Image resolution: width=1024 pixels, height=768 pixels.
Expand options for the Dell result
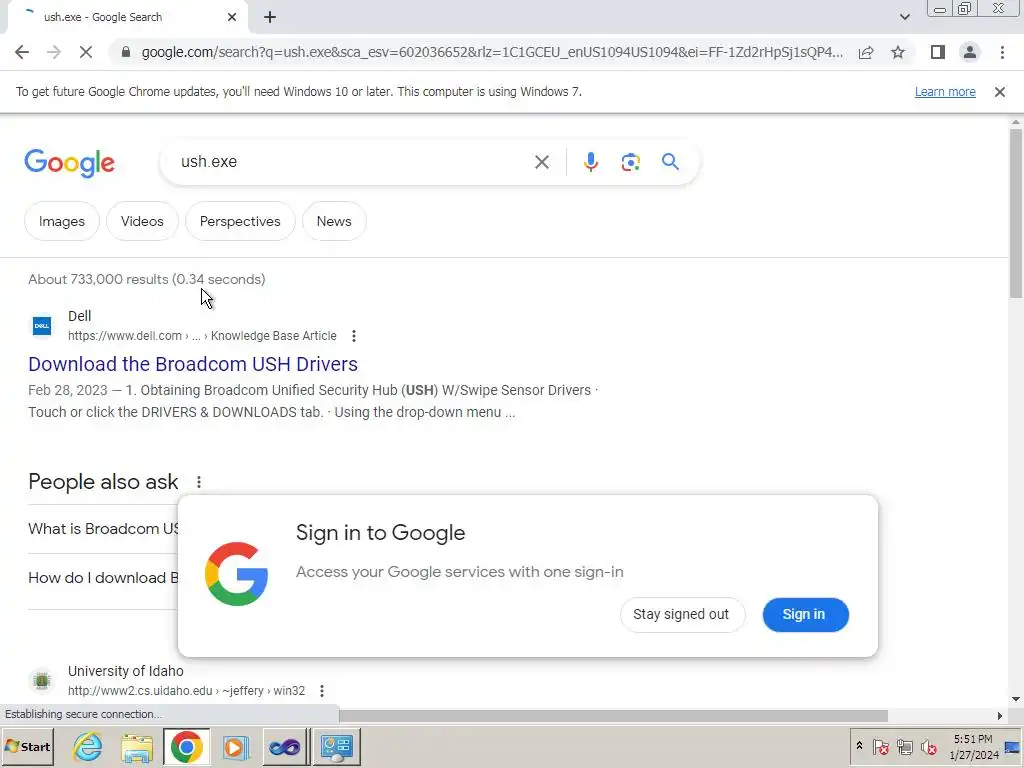click(x=353, y=336)
